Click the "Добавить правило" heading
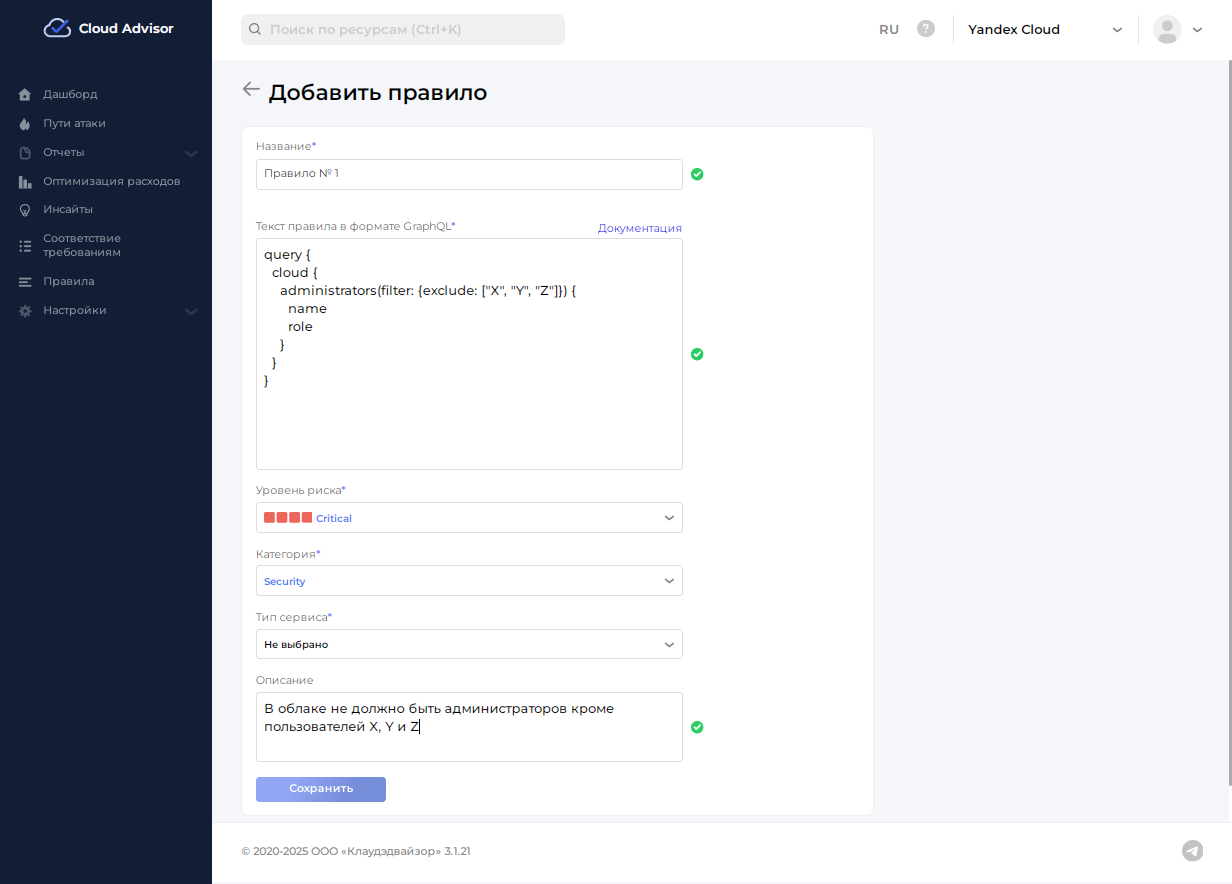This screenshot has height=884, width=1232. tap(378, 93)
